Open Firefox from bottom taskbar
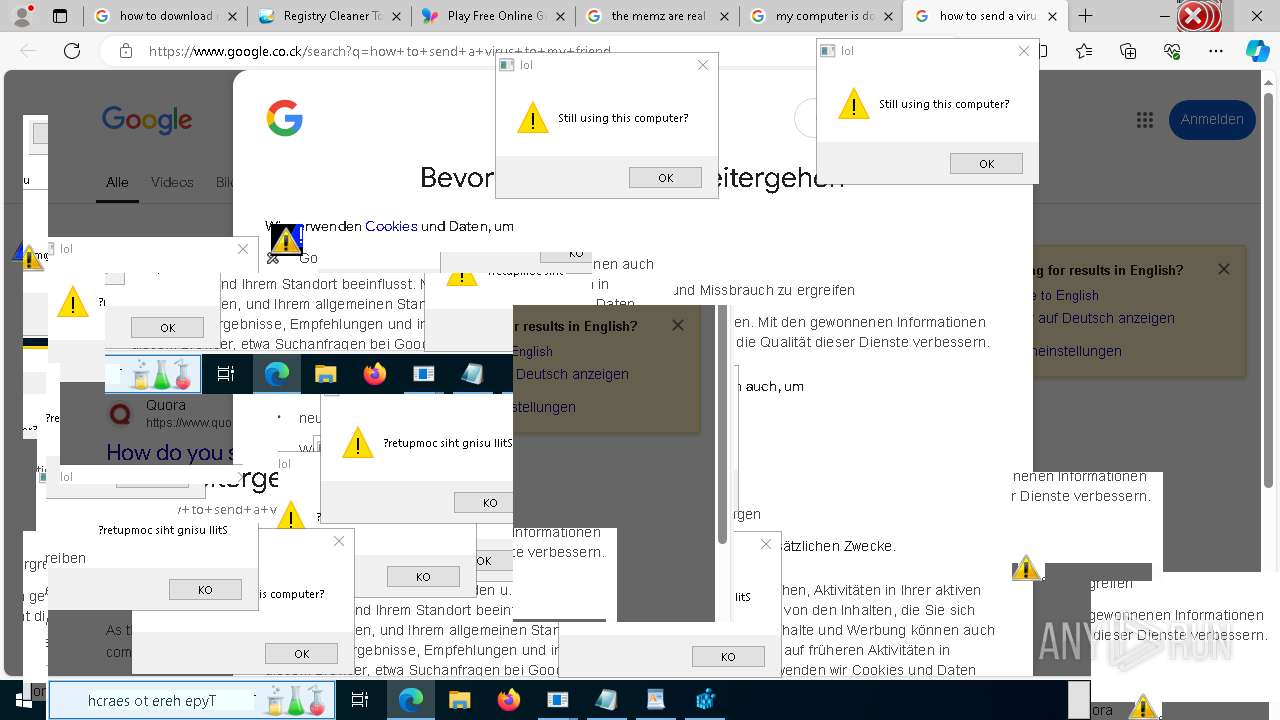Image resolution: width=1280 pixels, height=720 pixels. 509,701
